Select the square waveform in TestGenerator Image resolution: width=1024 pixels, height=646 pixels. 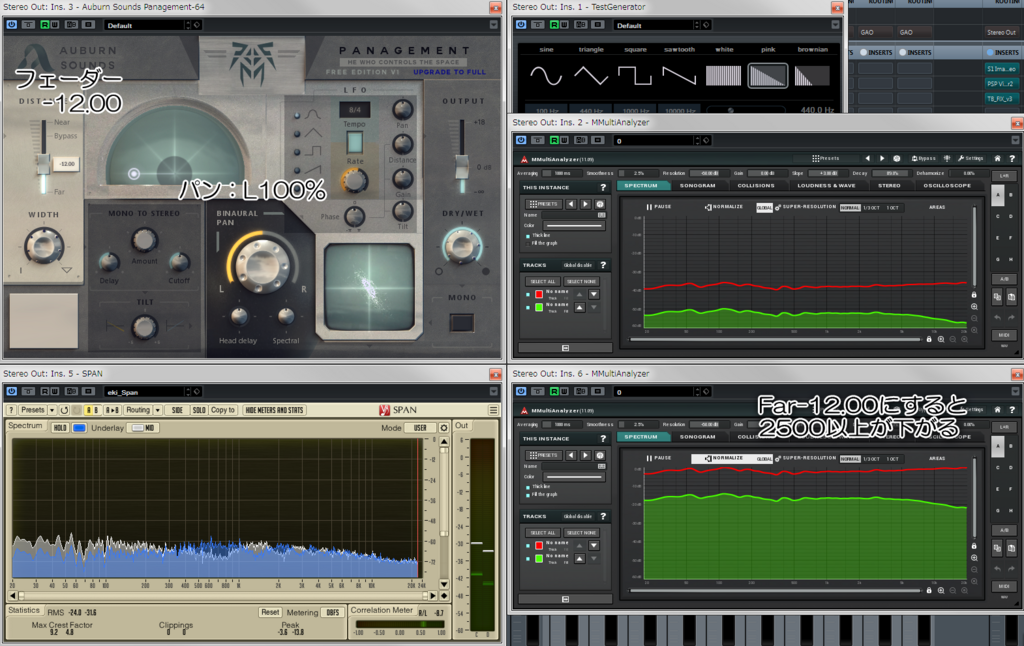pyautogui.click(x=635, y=76)
